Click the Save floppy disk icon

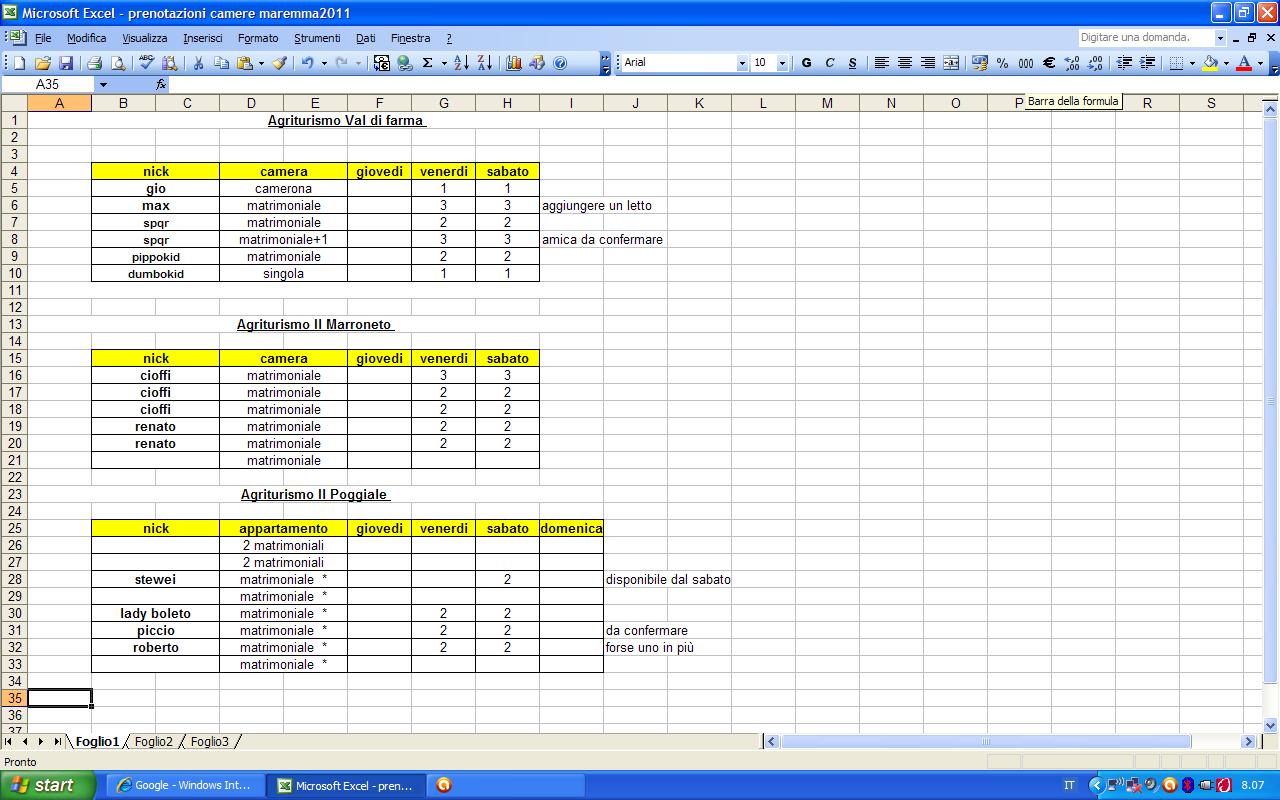click(x=64, y=63)
